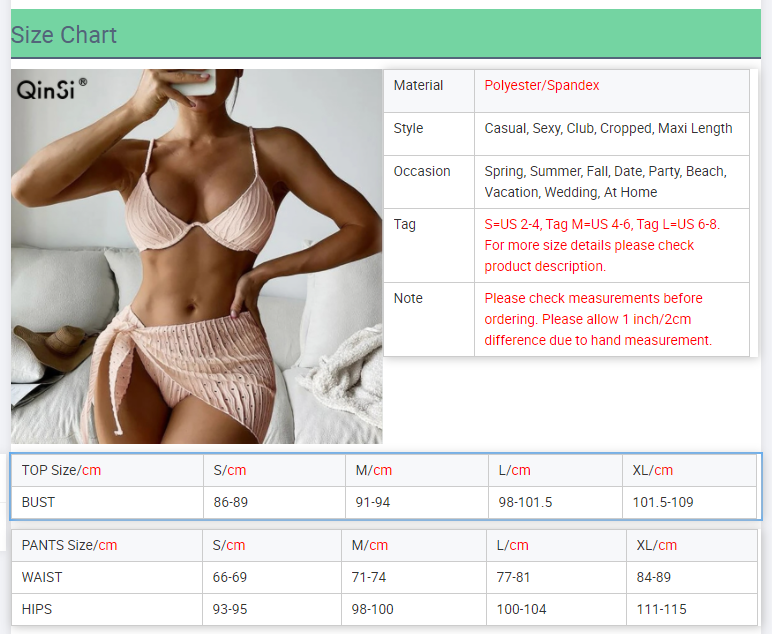Screen dimensions: 772x634
Task: Click the BUST row label
Action: coord(38,502)
